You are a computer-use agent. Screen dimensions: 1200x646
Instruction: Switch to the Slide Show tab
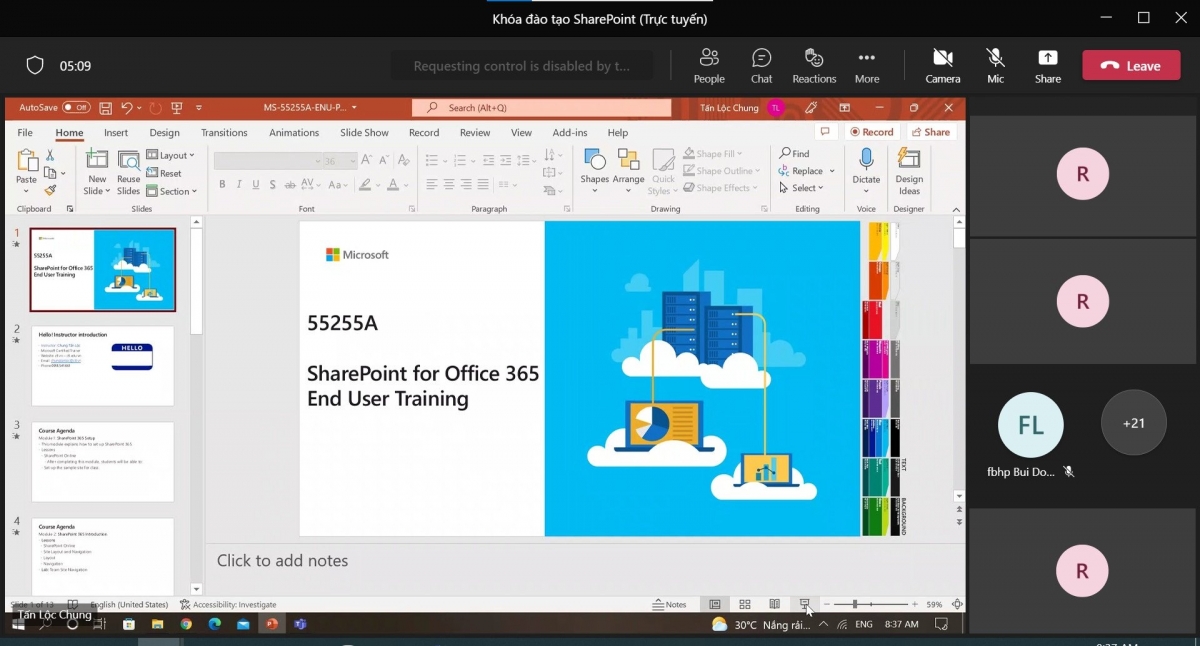364,132
